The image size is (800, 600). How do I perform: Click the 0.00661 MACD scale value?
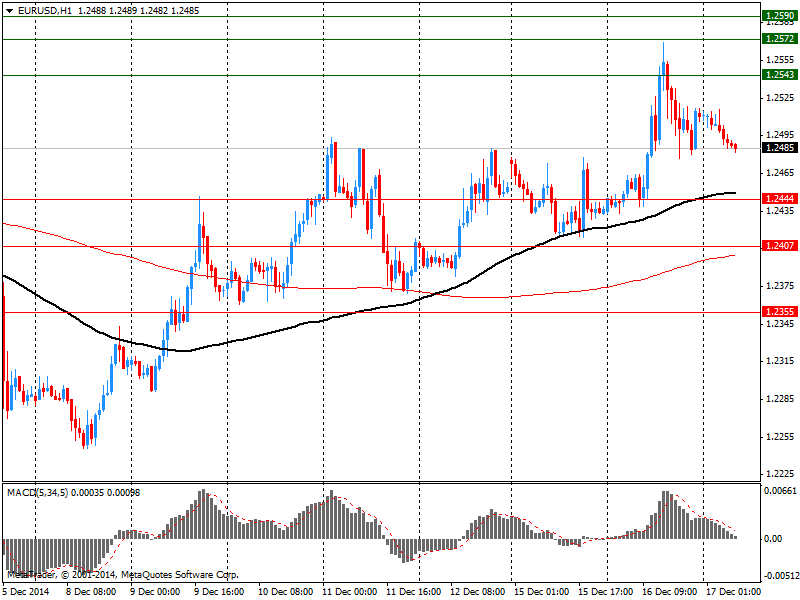(780, 491)
